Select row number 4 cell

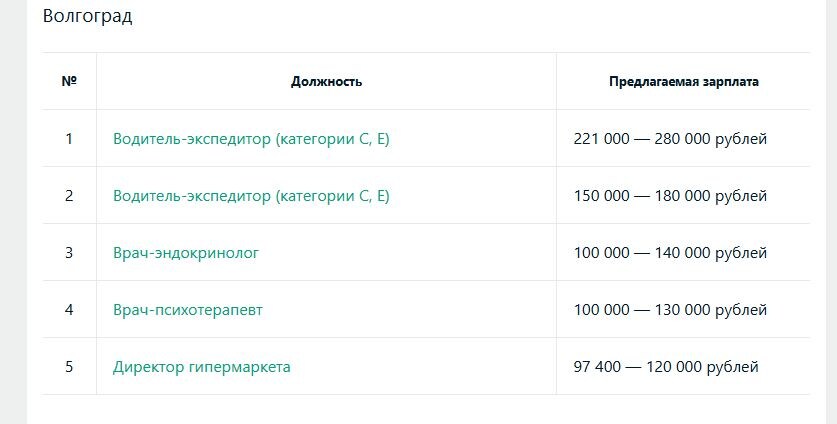pos(69,310)
